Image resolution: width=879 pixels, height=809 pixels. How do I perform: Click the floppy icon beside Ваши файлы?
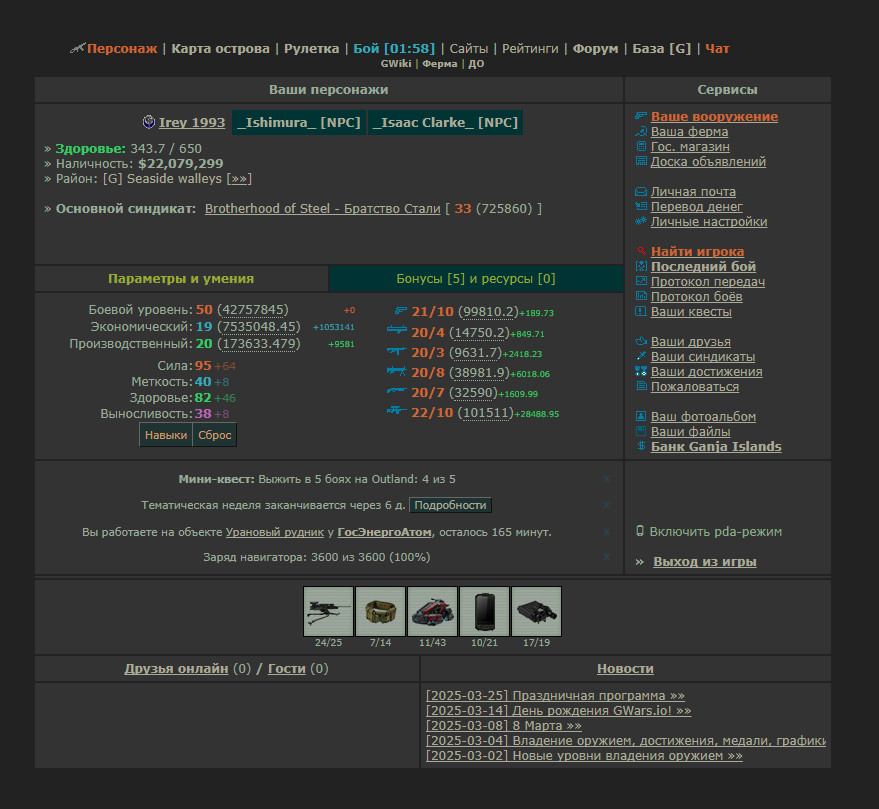(641, 431)
